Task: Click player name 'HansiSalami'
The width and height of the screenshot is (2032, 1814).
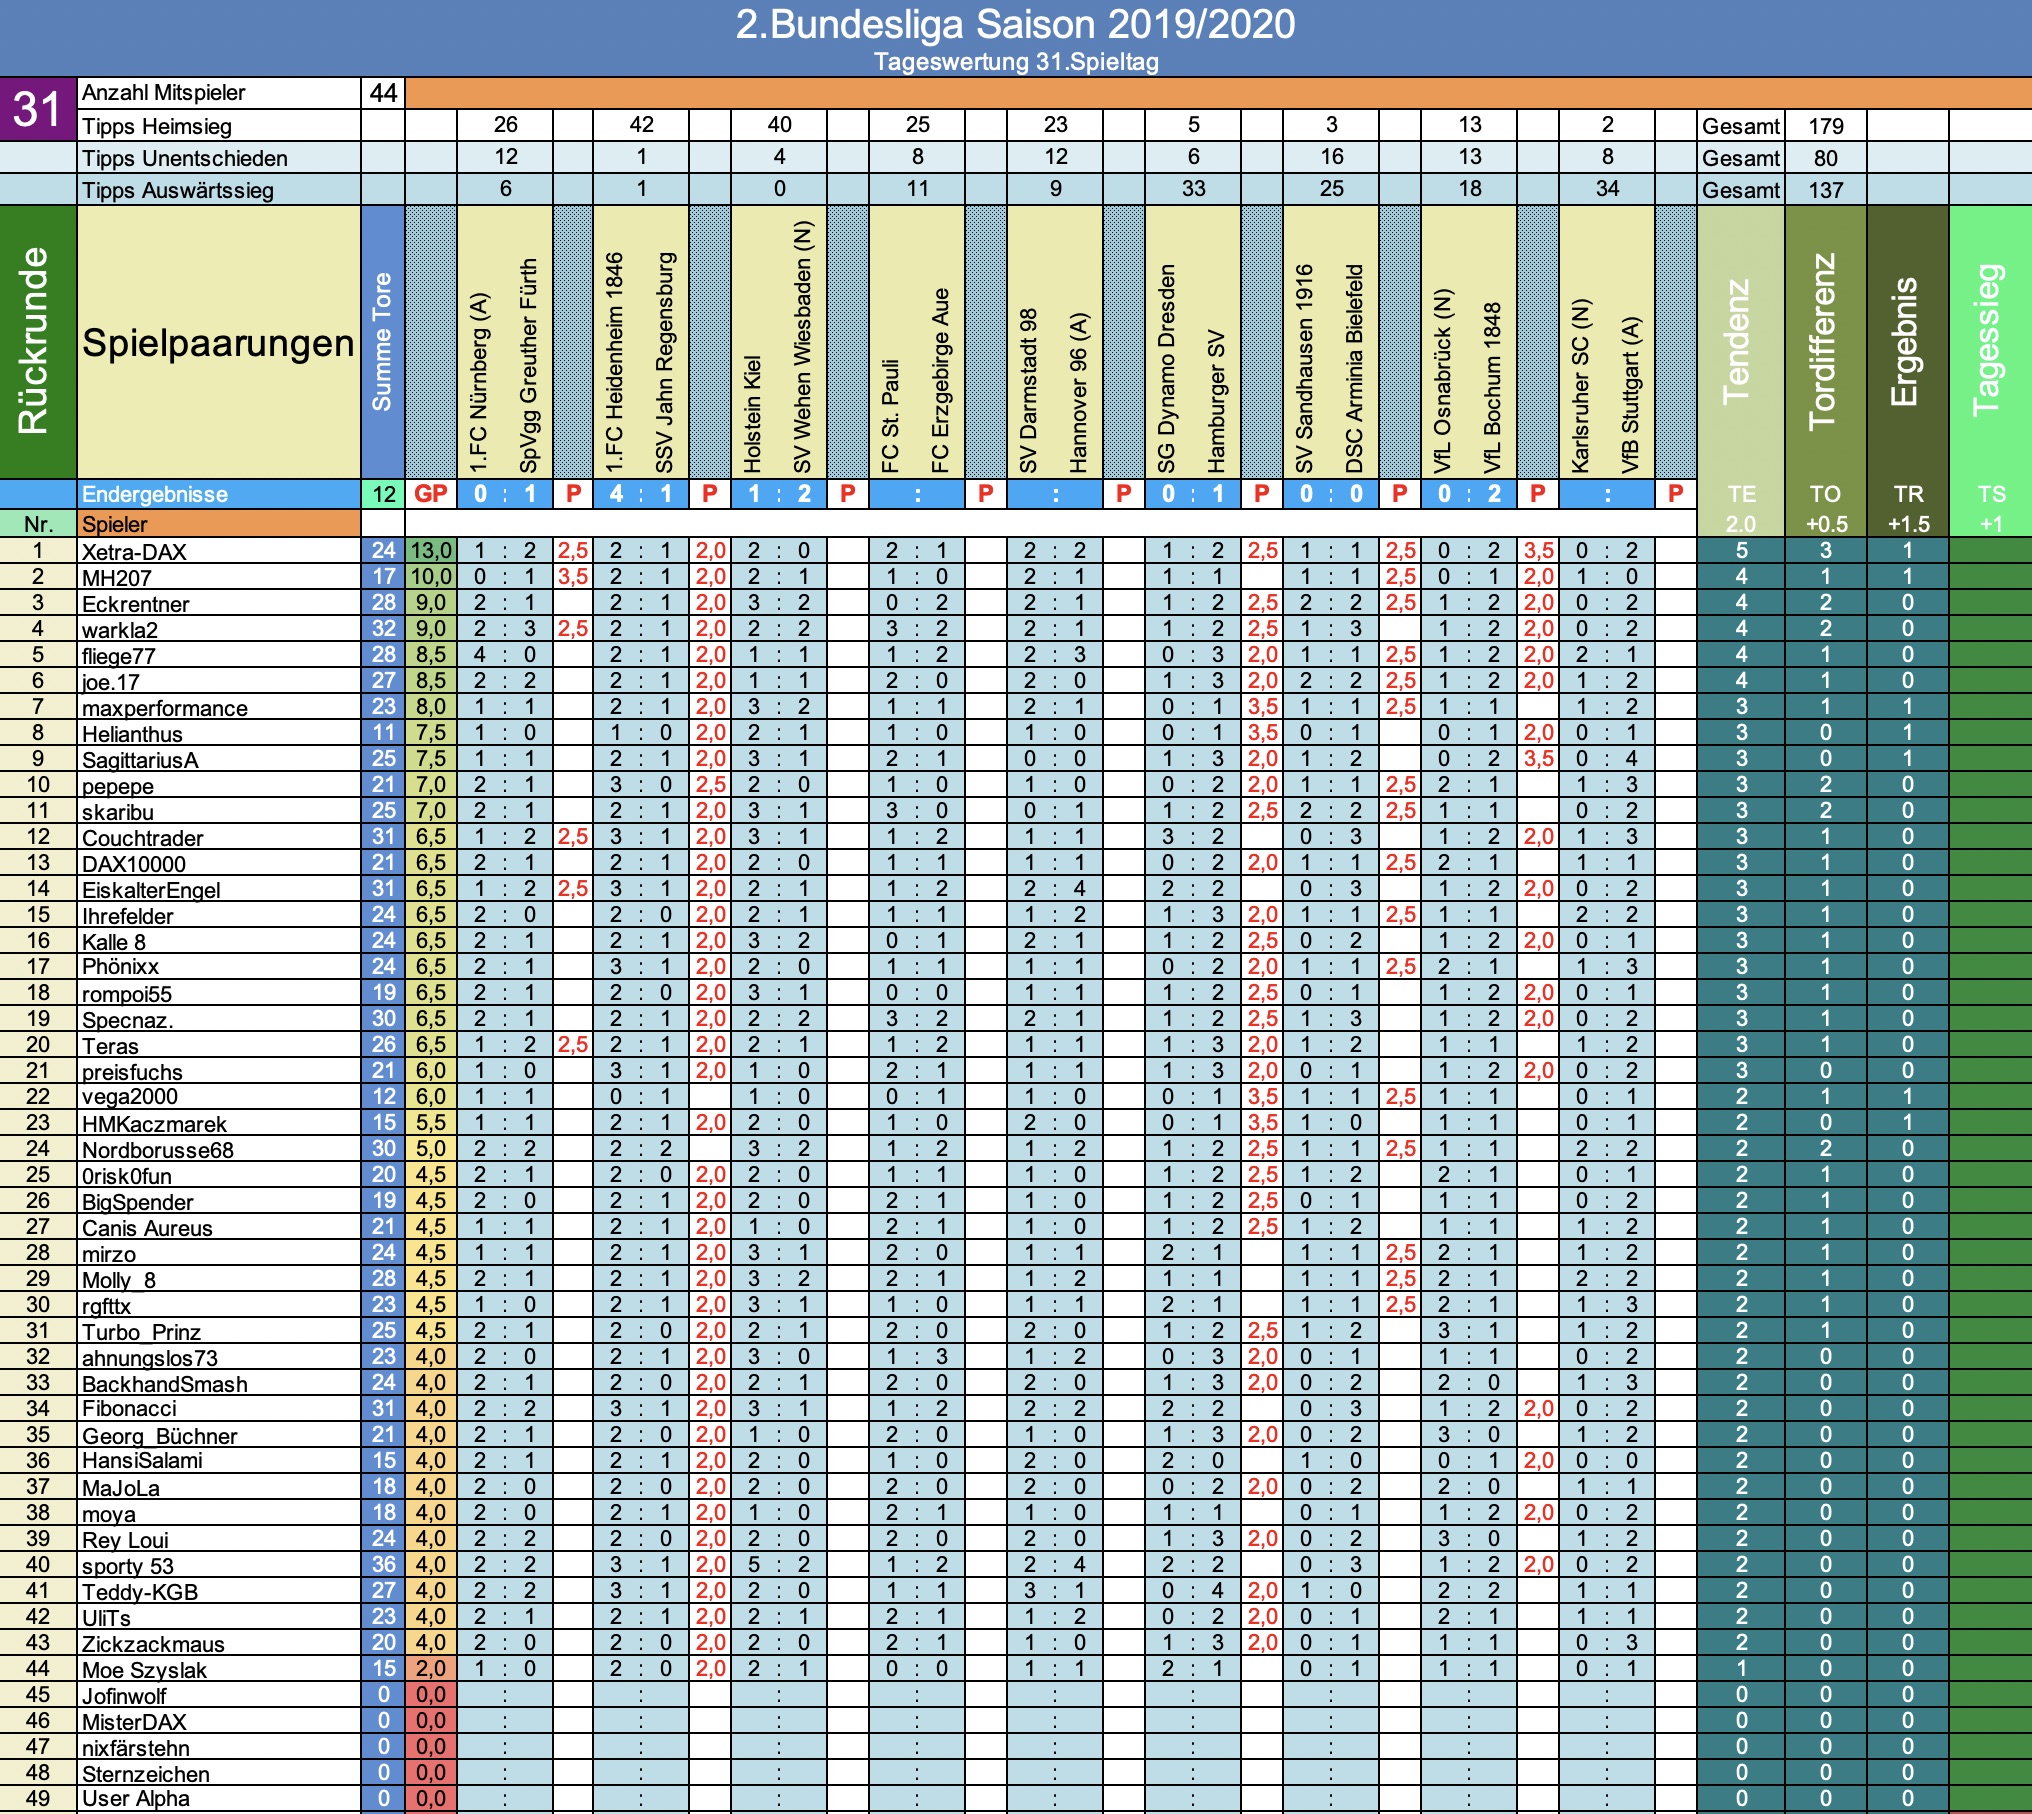Action: [142, 1460]
